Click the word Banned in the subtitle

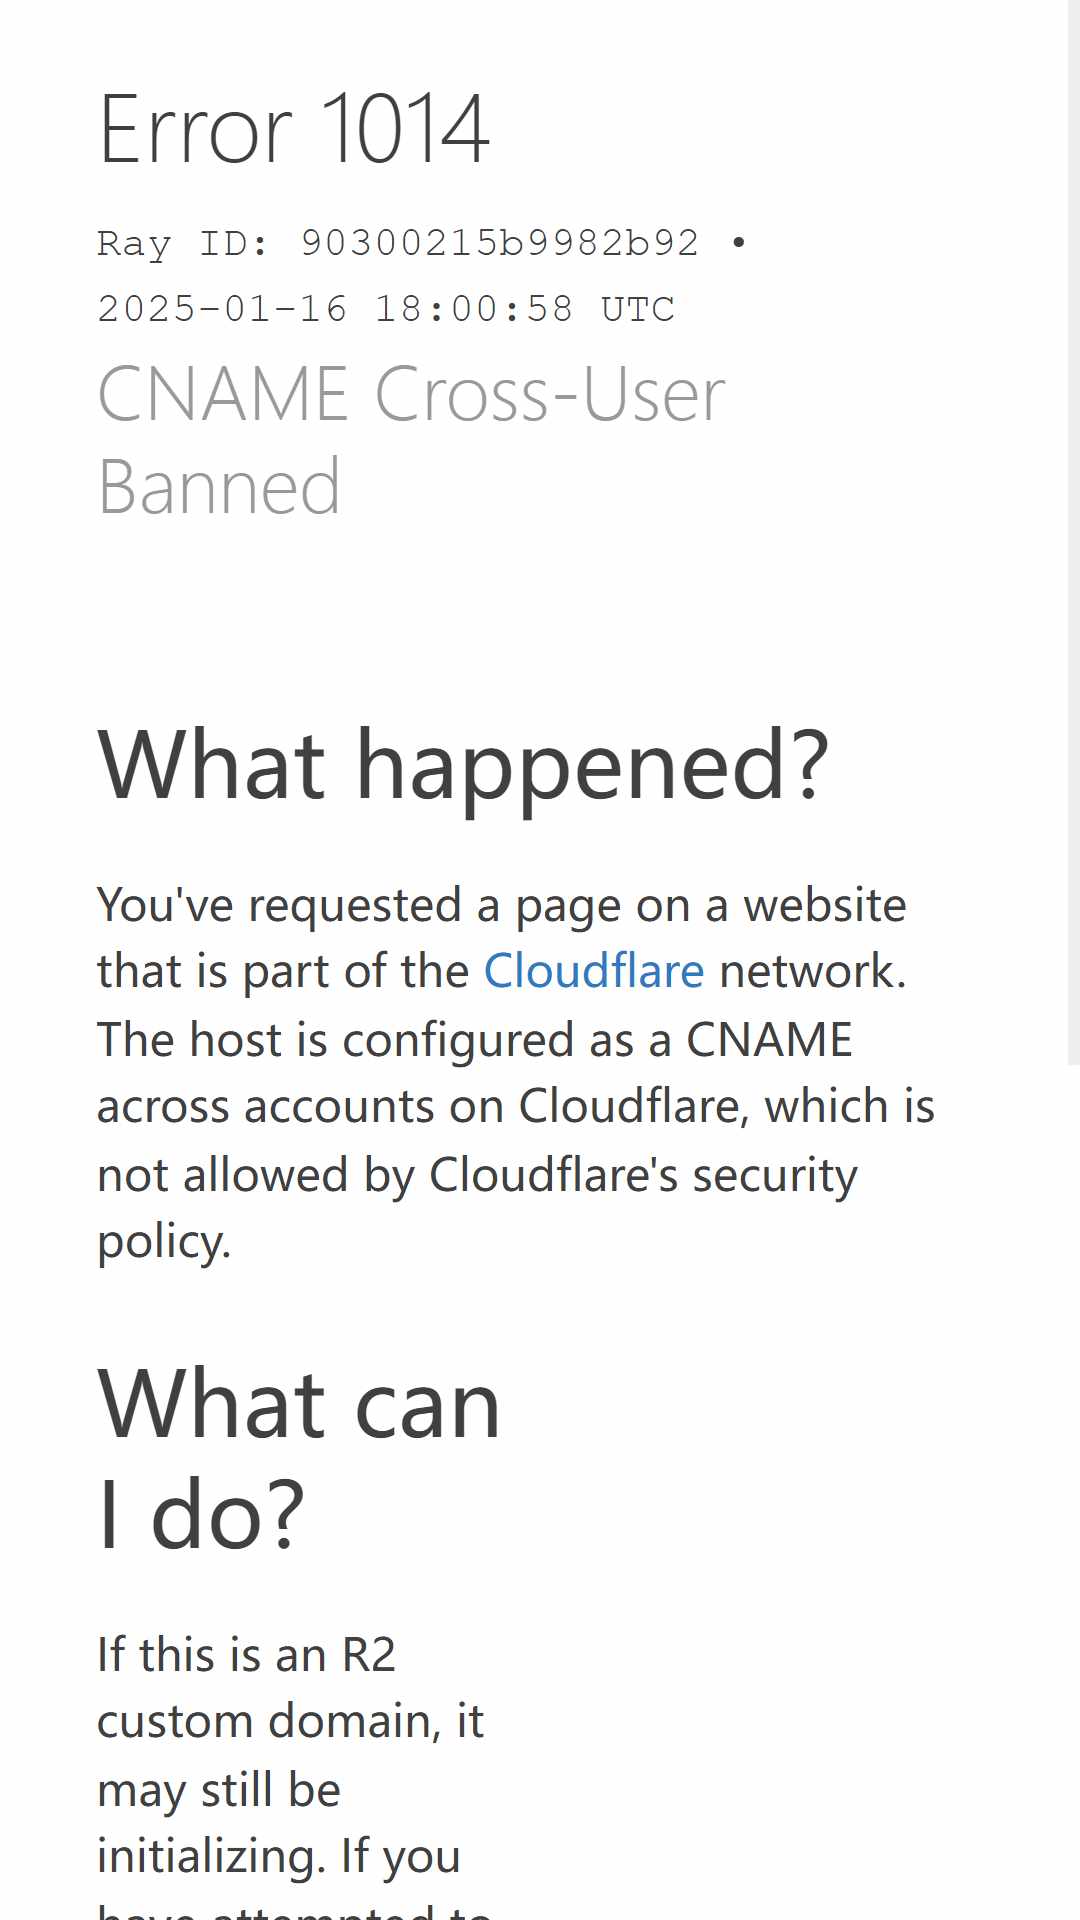pos(219,487)
